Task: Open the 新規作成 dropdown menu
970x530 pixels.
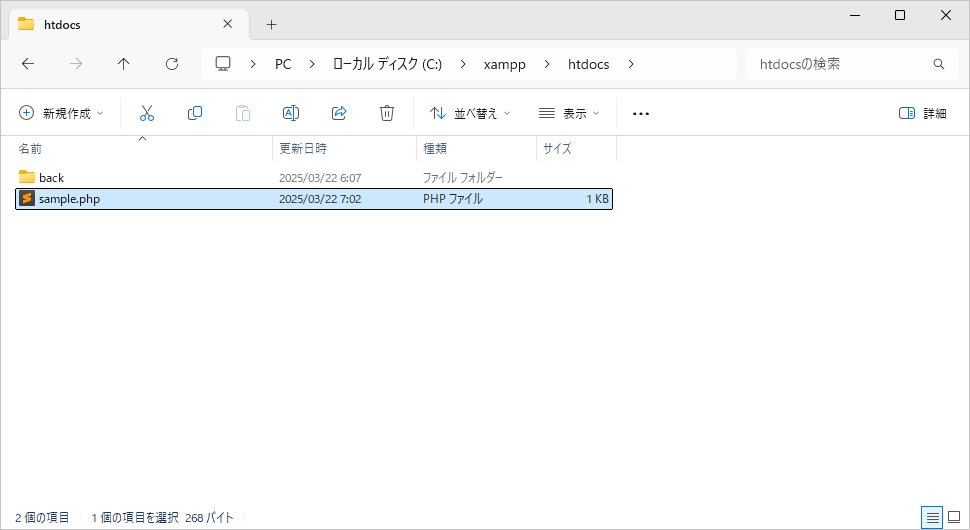Action: (x=61, y=113)
